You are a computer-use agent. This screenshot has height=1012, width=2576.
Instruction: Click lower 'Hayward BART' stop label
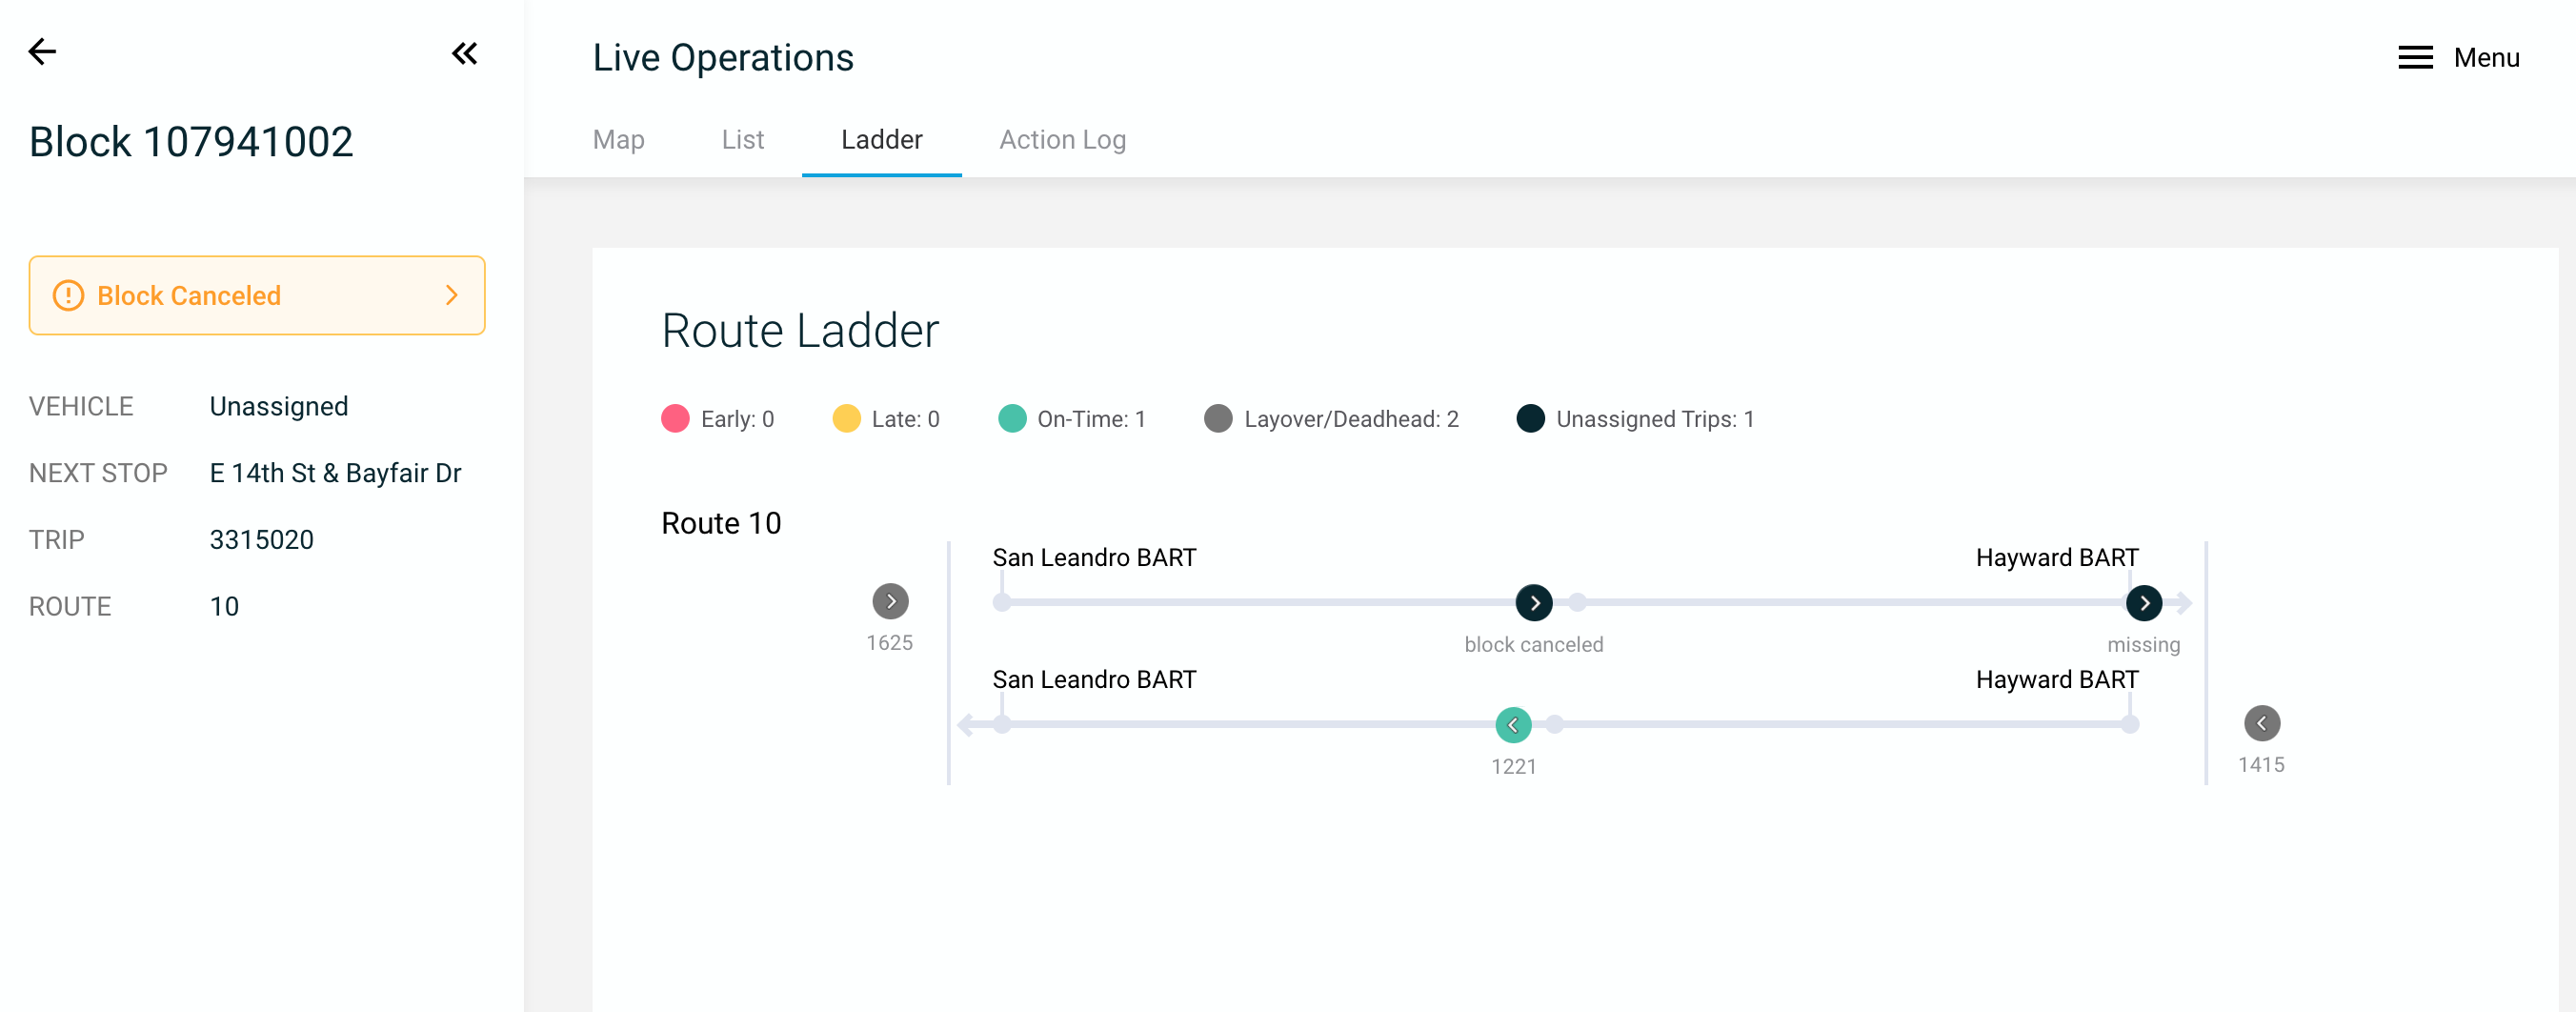2057,680
